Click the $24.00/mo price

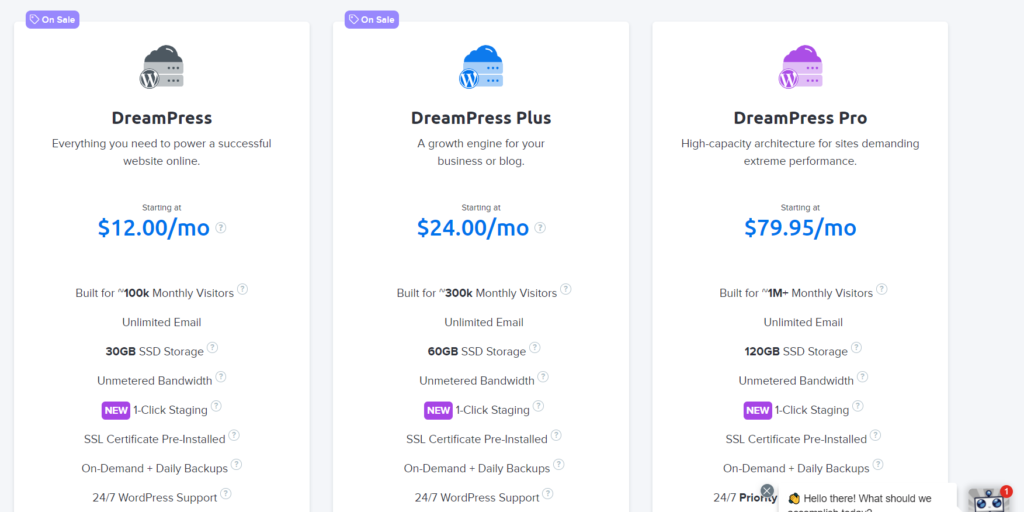pyautogui.click(x=473, y=228)
